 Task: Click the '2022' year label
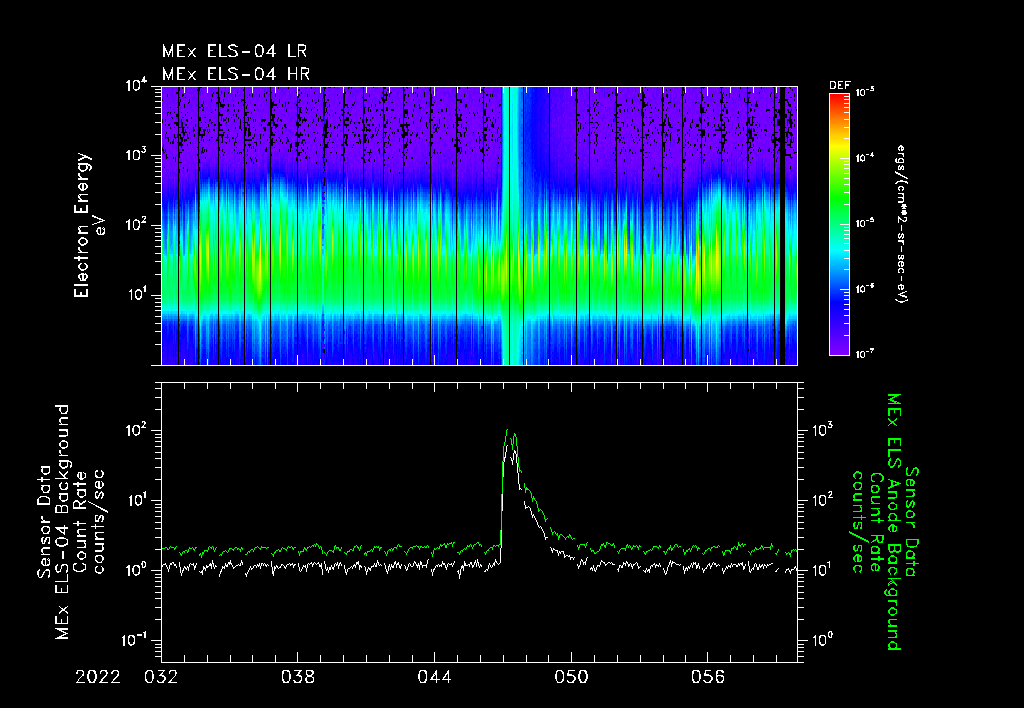[x=98, y=677]
